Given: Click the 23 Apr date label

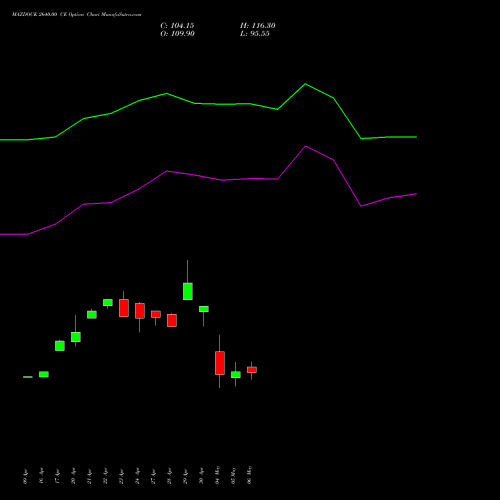Looking at the screenshot, I should [x=122, y=476].
